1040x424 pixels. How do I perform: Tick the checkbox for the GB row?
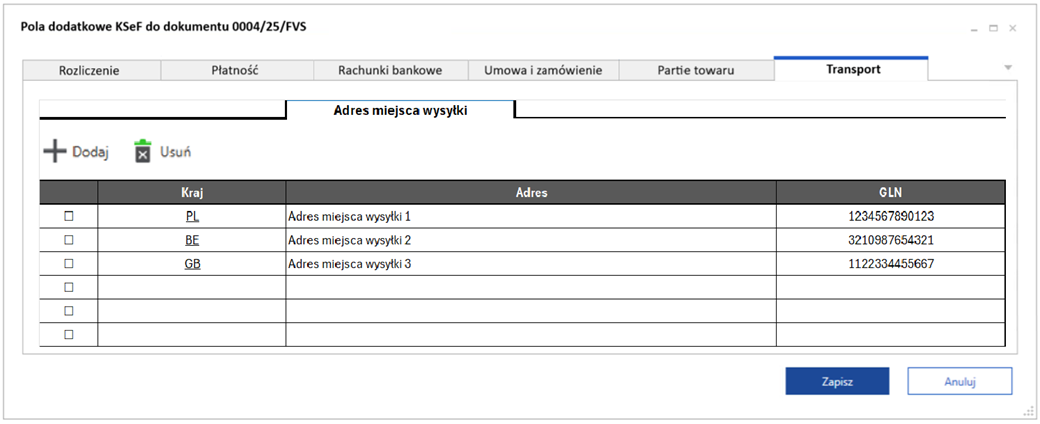tap(69, 264)
